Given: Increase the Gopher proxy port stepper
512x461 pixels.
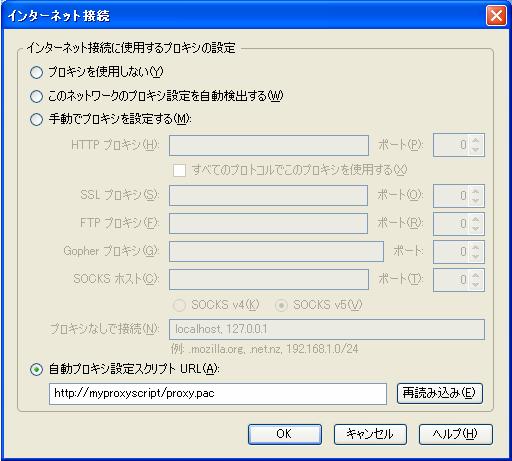Looking at the screenshot, I should 476,247.
